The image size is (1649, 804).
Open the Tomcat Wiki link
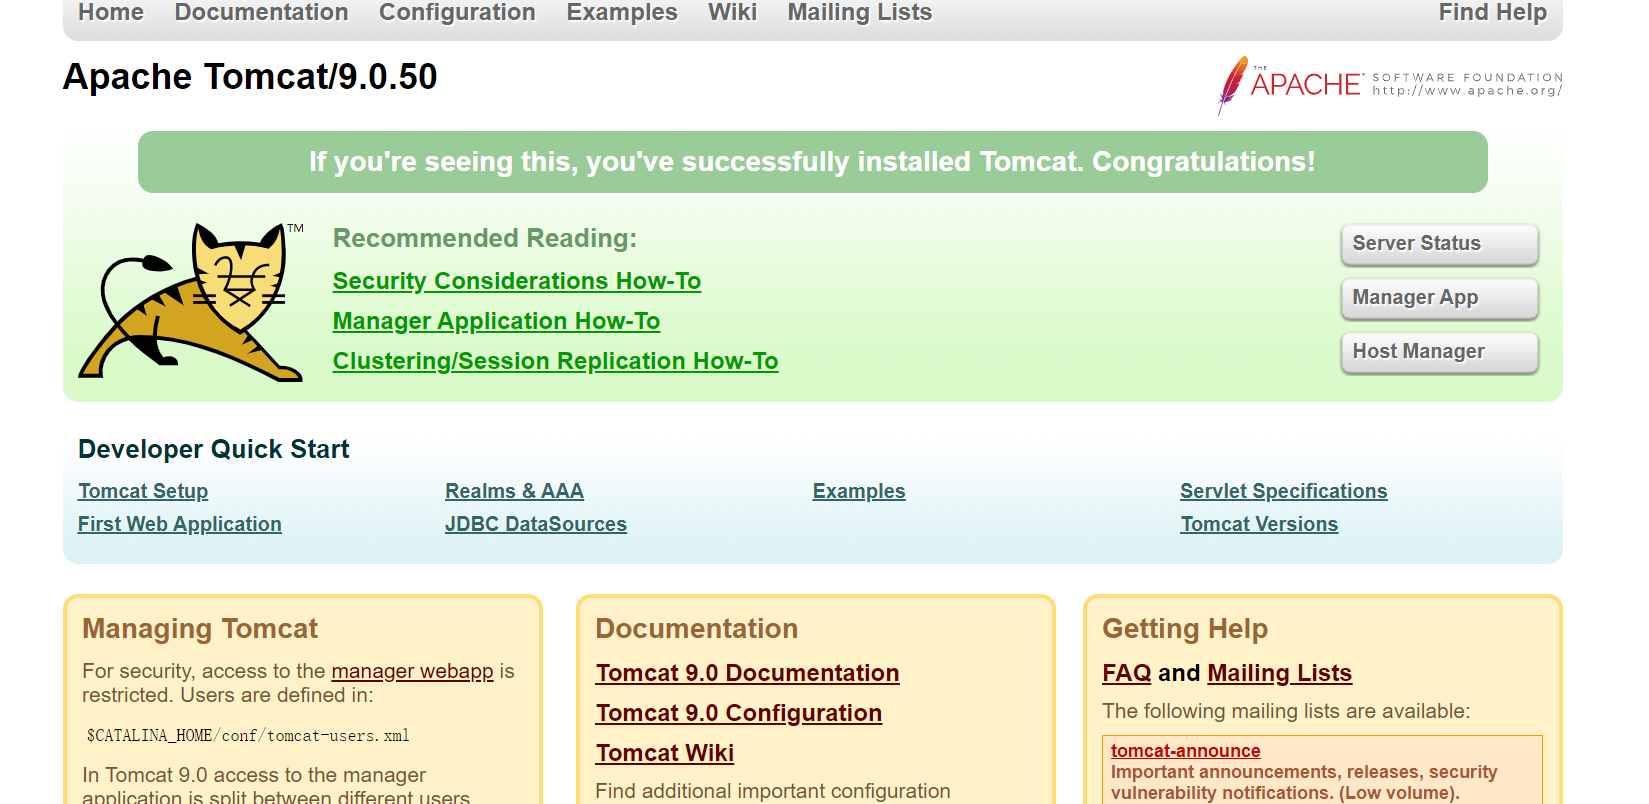665,753
